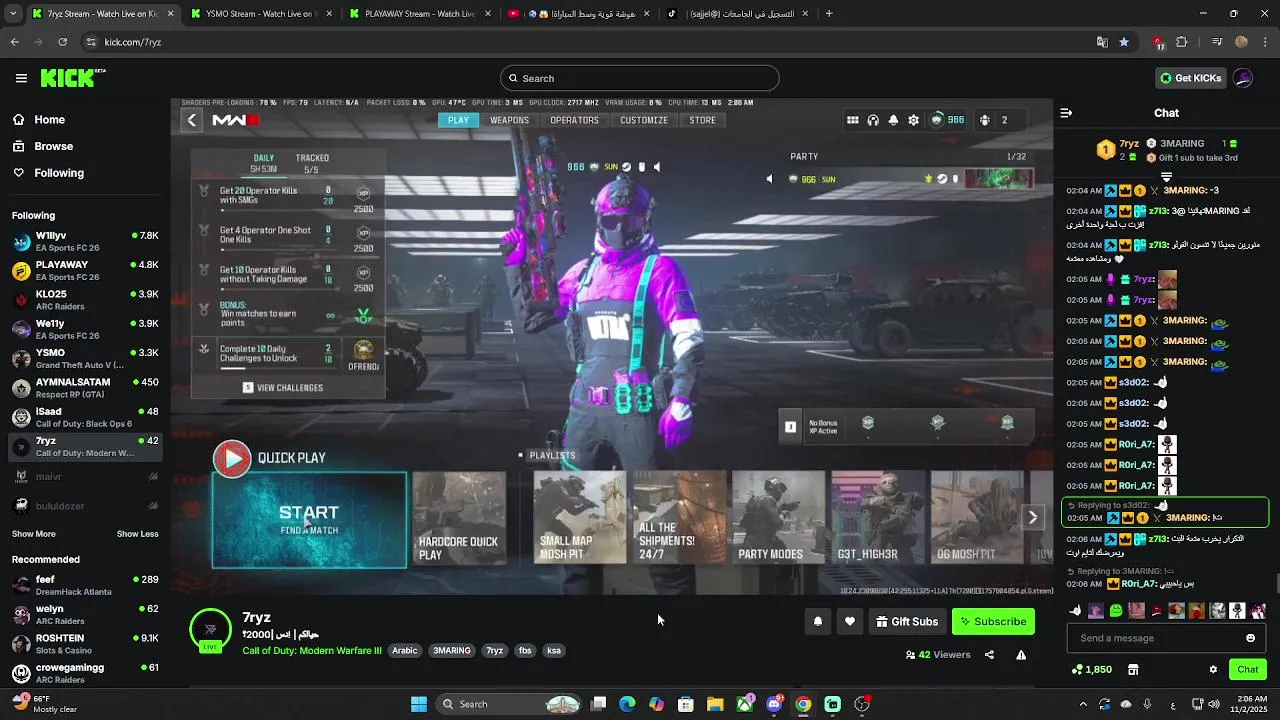
Task: Open File Explorer from taskbar
Action: tap(715, 704)
